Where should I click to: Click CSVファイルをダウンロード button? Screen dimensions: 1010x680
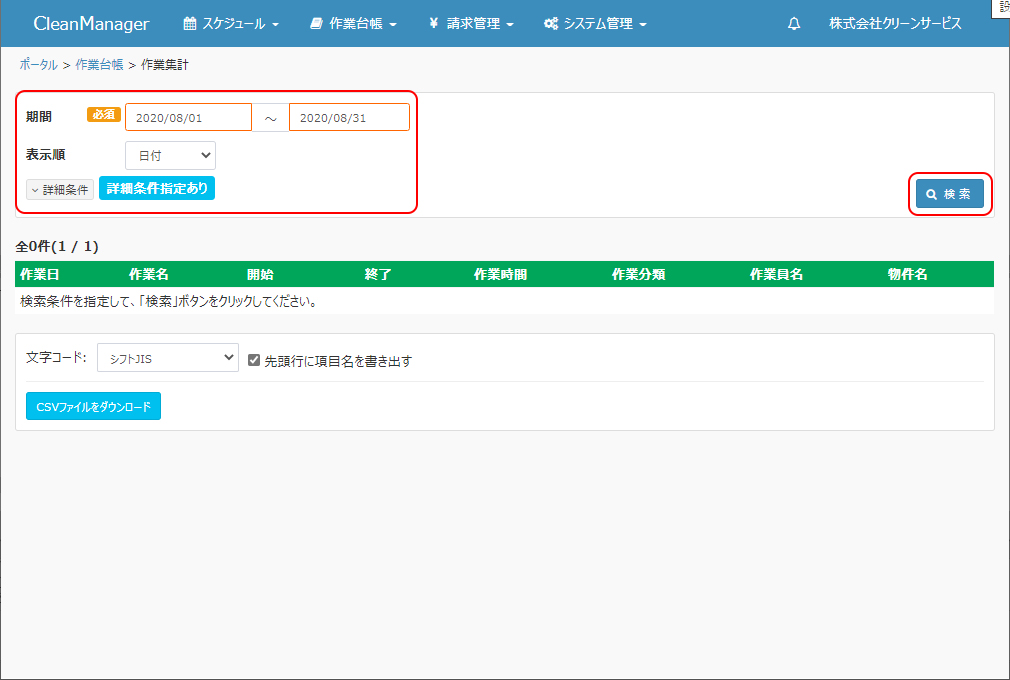click(93, 407)
